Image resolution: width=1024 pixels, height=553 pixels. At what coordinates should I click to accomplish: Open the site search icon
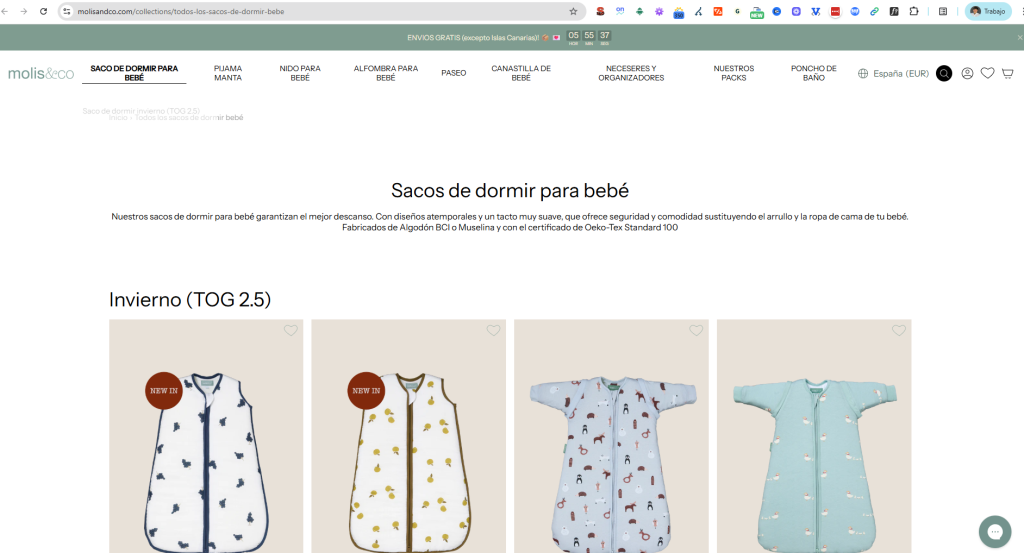(x=943, y=73)
